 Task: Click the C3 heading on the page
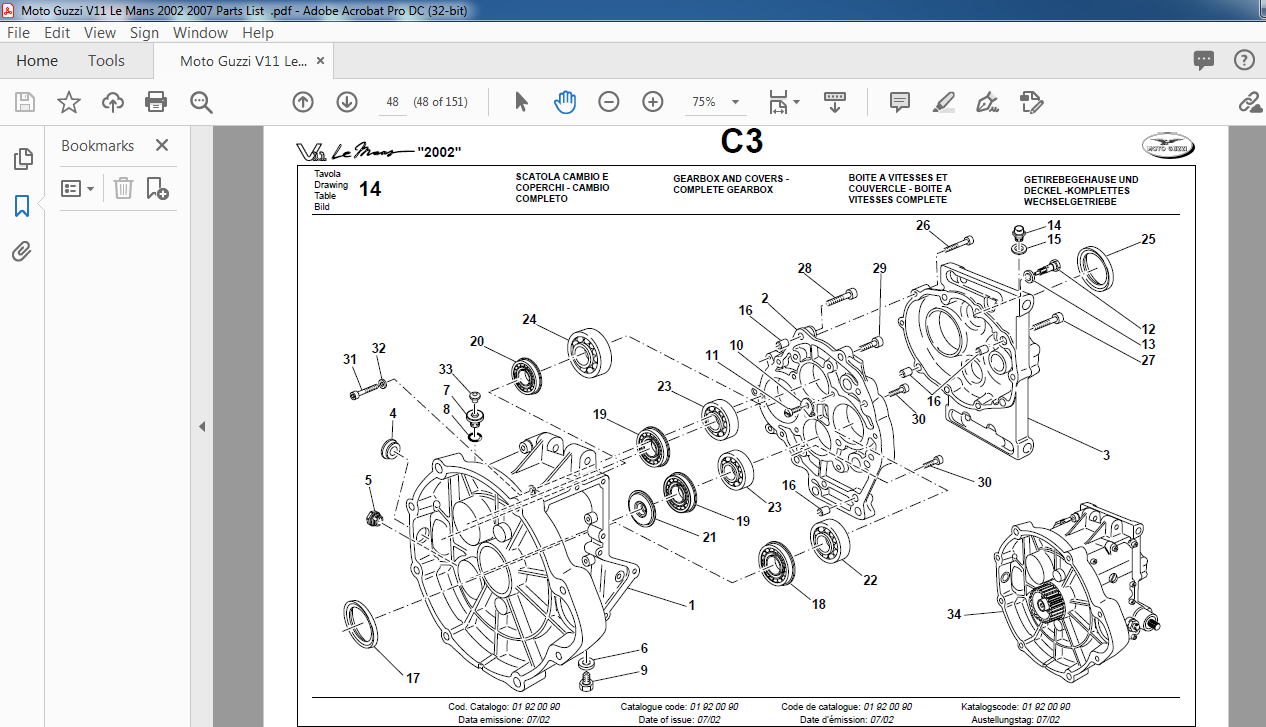pyautogui.click(x=742, y=143)
